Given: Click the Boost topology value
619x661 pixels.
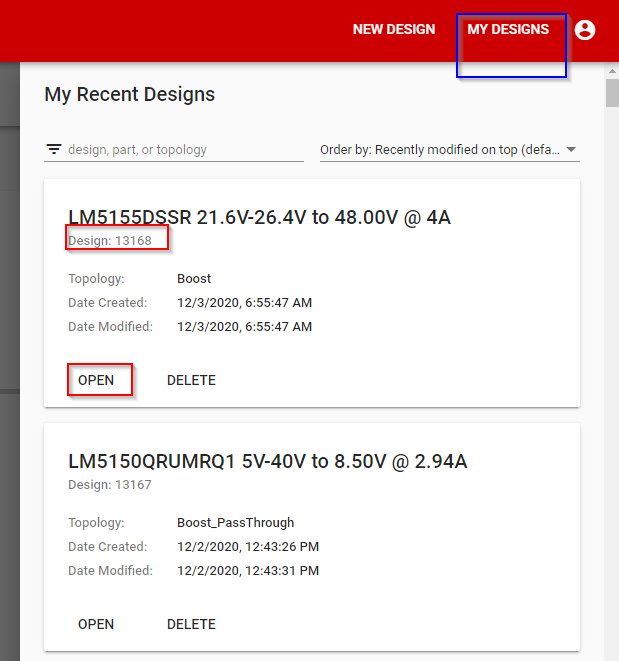Looking at the screenshot, I should [194, 279].
